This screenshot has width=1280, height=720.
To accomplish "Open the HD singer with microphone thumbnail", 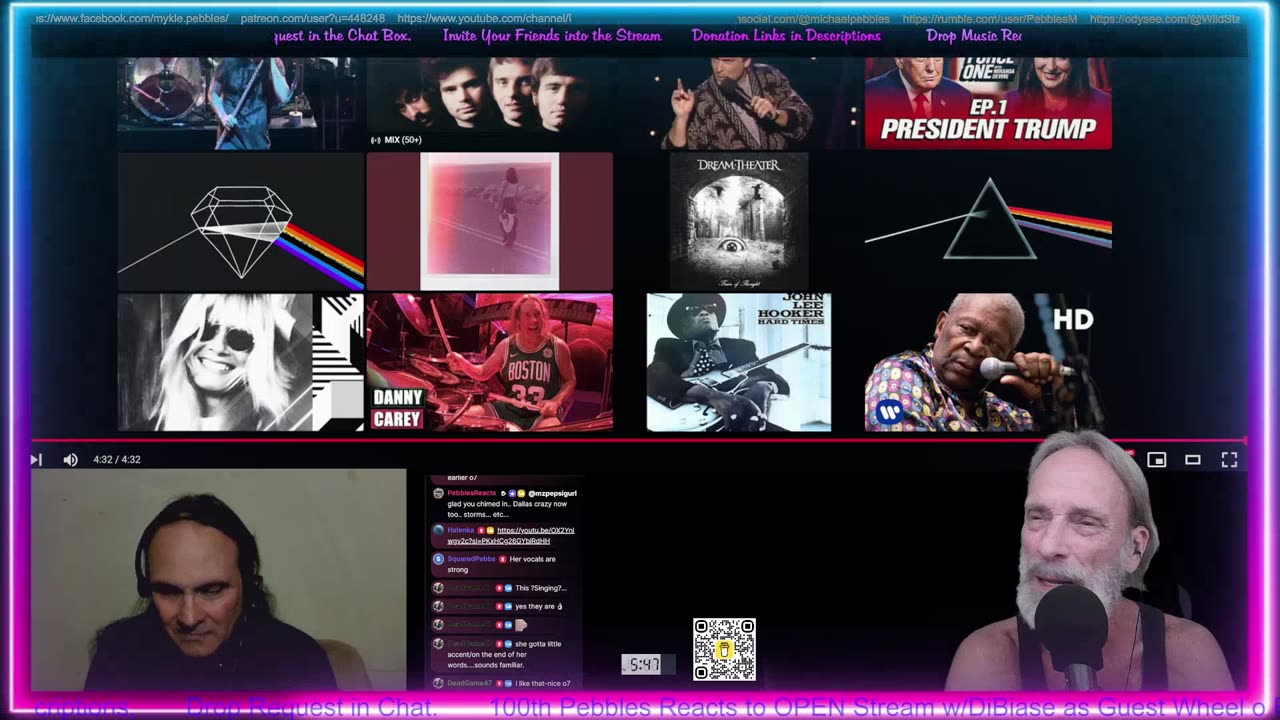I will click(x=988, y=362).
